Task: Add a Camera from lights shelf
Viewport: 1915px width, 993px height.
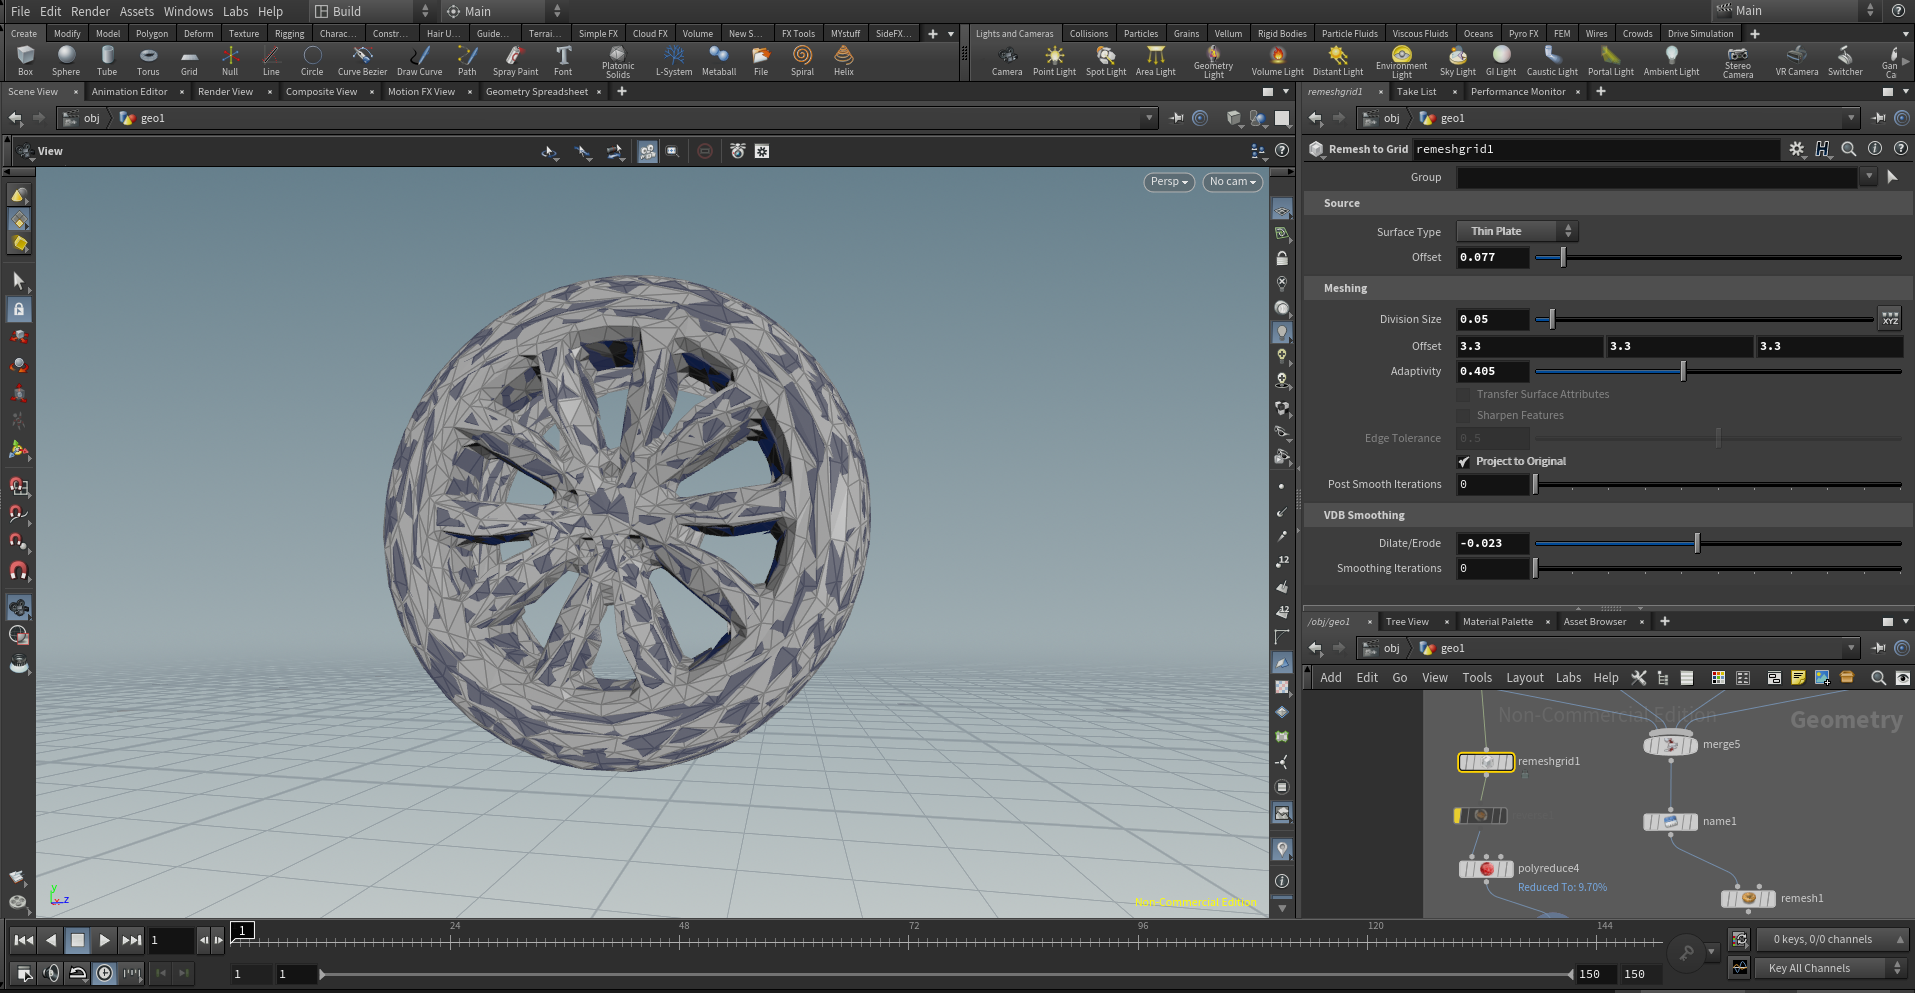Action: pyautogui.click(x=1007, y=61)
